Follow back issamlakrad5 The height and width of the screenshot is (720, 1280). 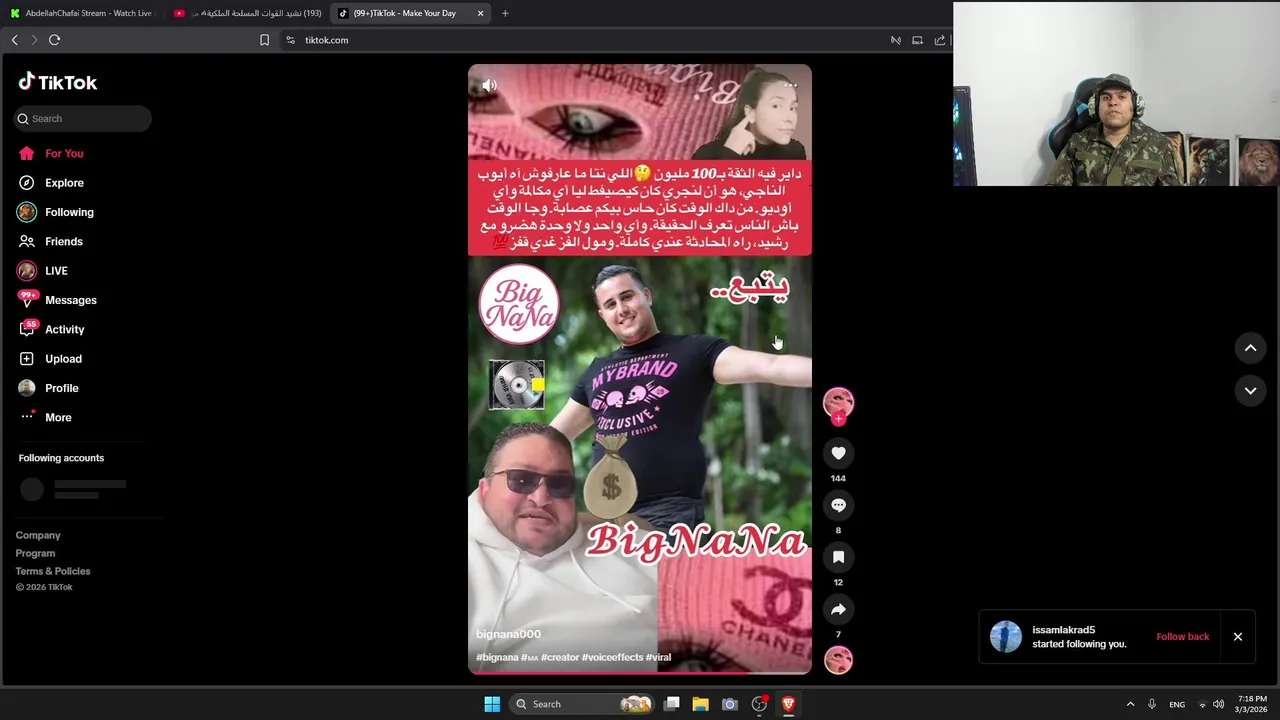[x=1182, y=636]
